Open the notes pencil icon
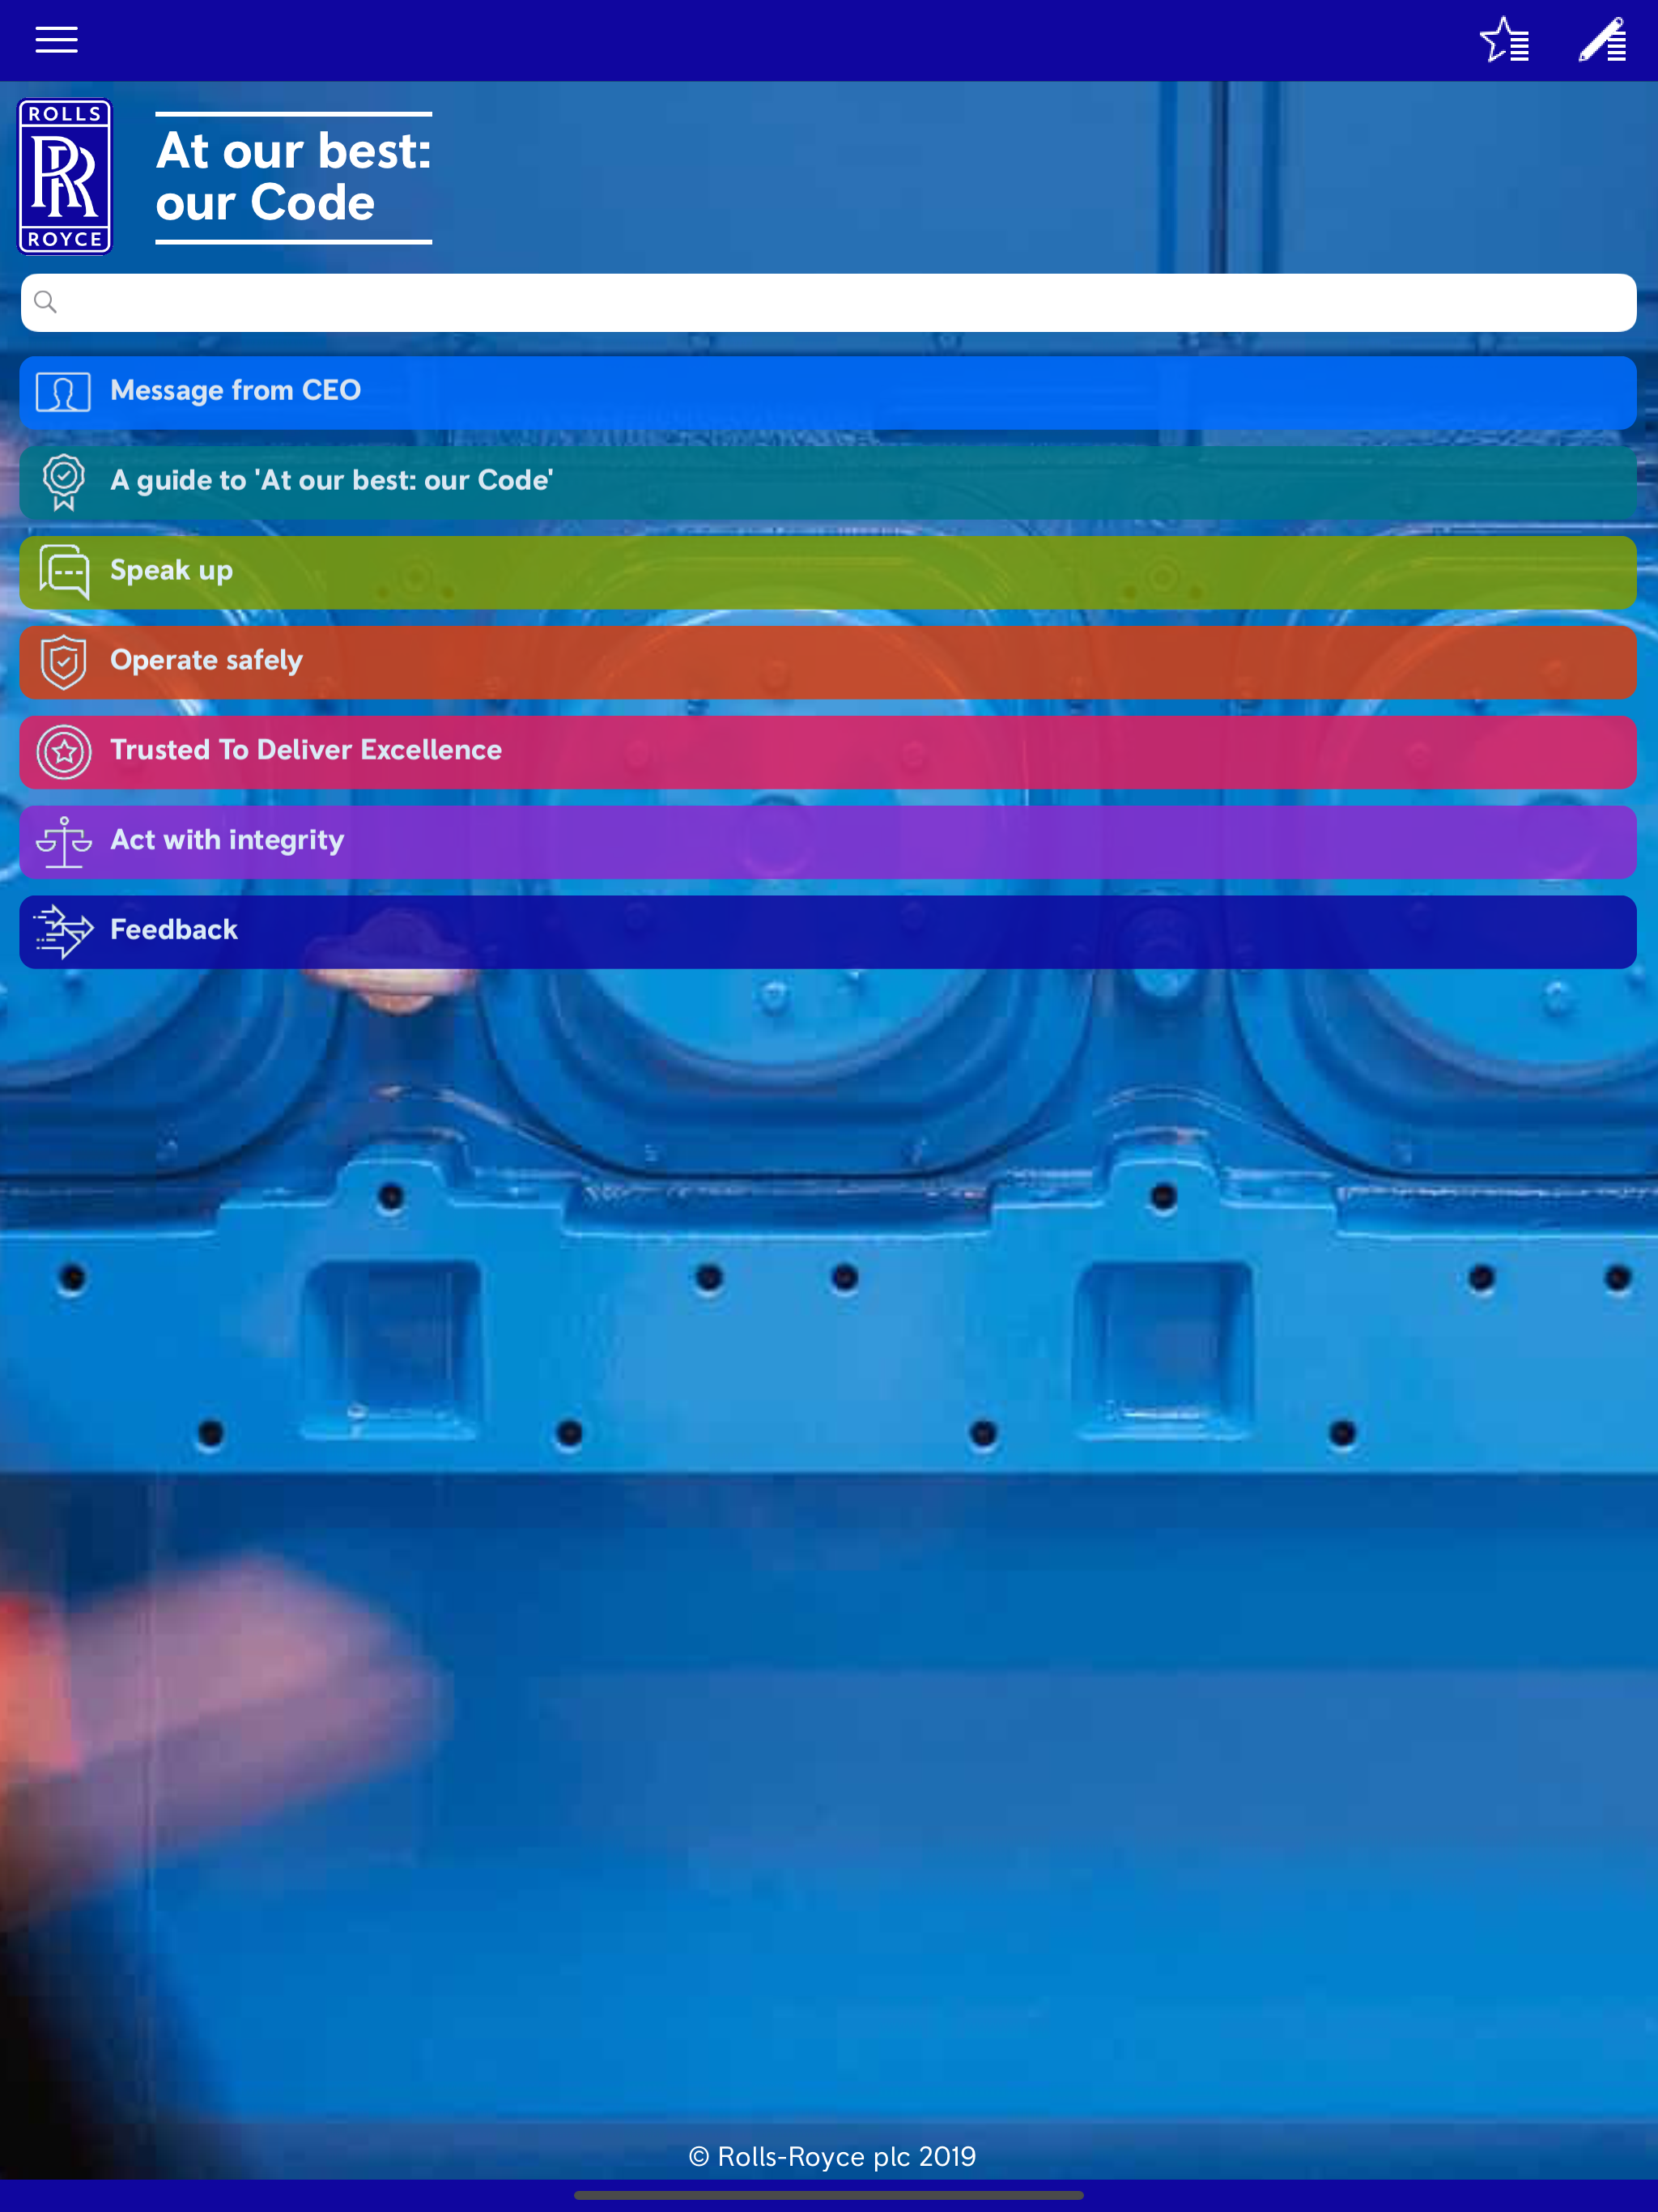The image size is (1658, 2212). 1602,40
